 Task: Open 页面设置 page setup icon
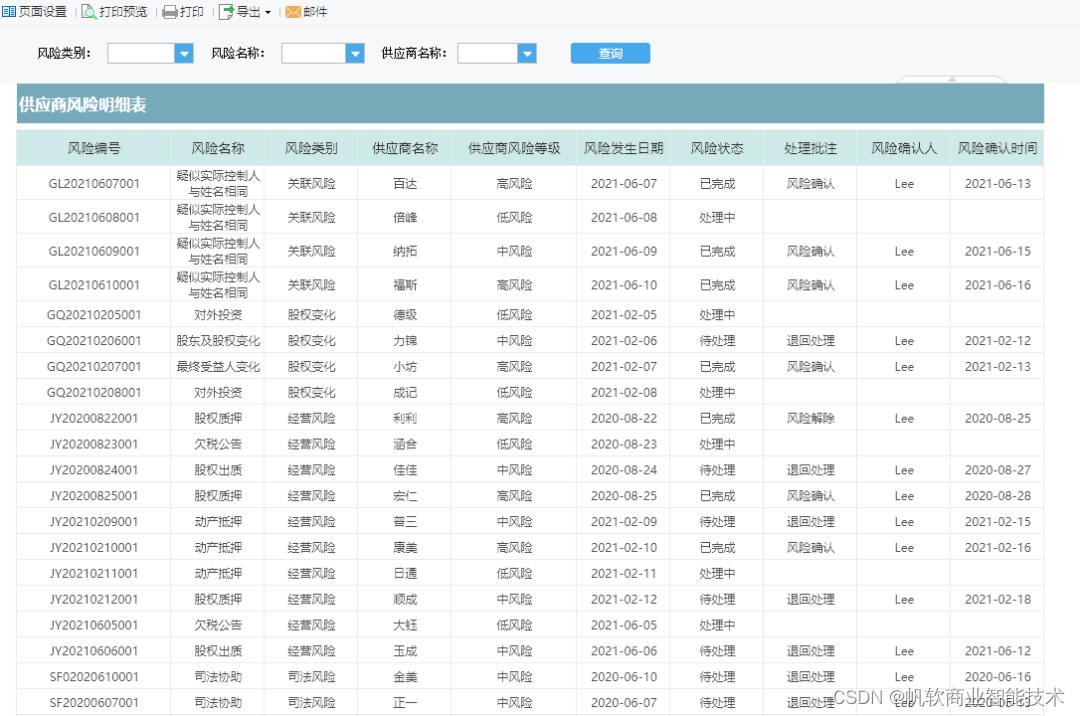click(9, 12)
